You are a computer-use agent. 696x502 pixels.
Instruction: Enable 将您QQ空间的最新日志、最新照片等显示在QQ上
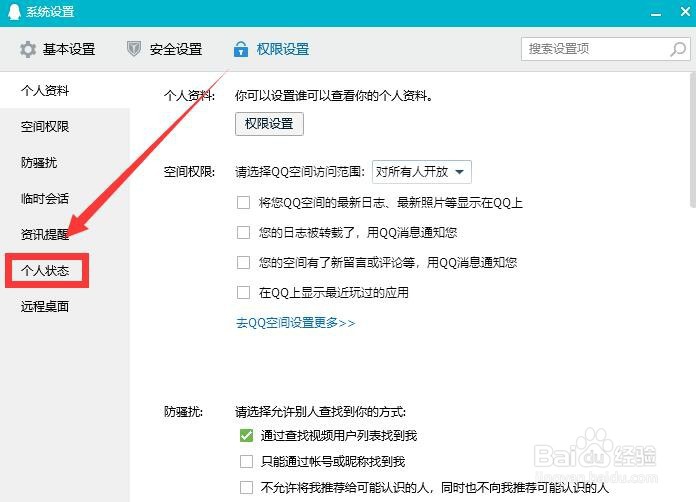tap(243, 203)
